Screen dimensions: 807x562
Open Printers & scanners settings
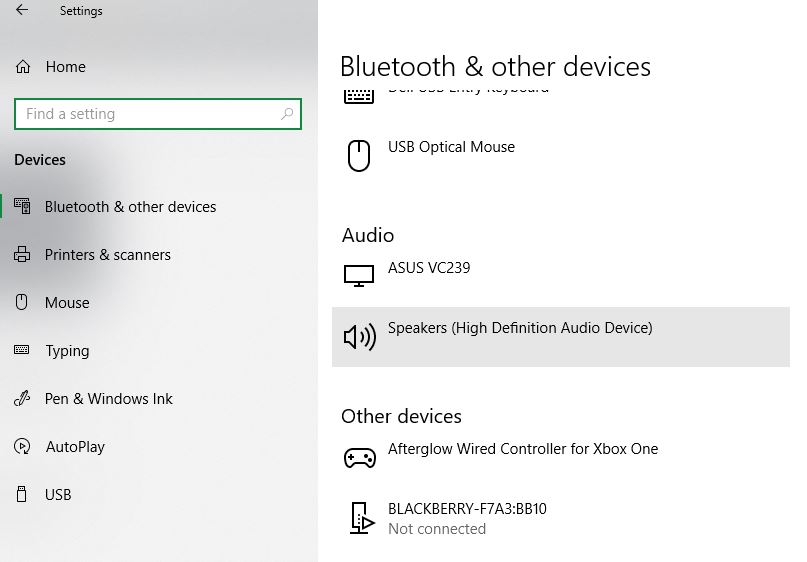tap(107, 255)
